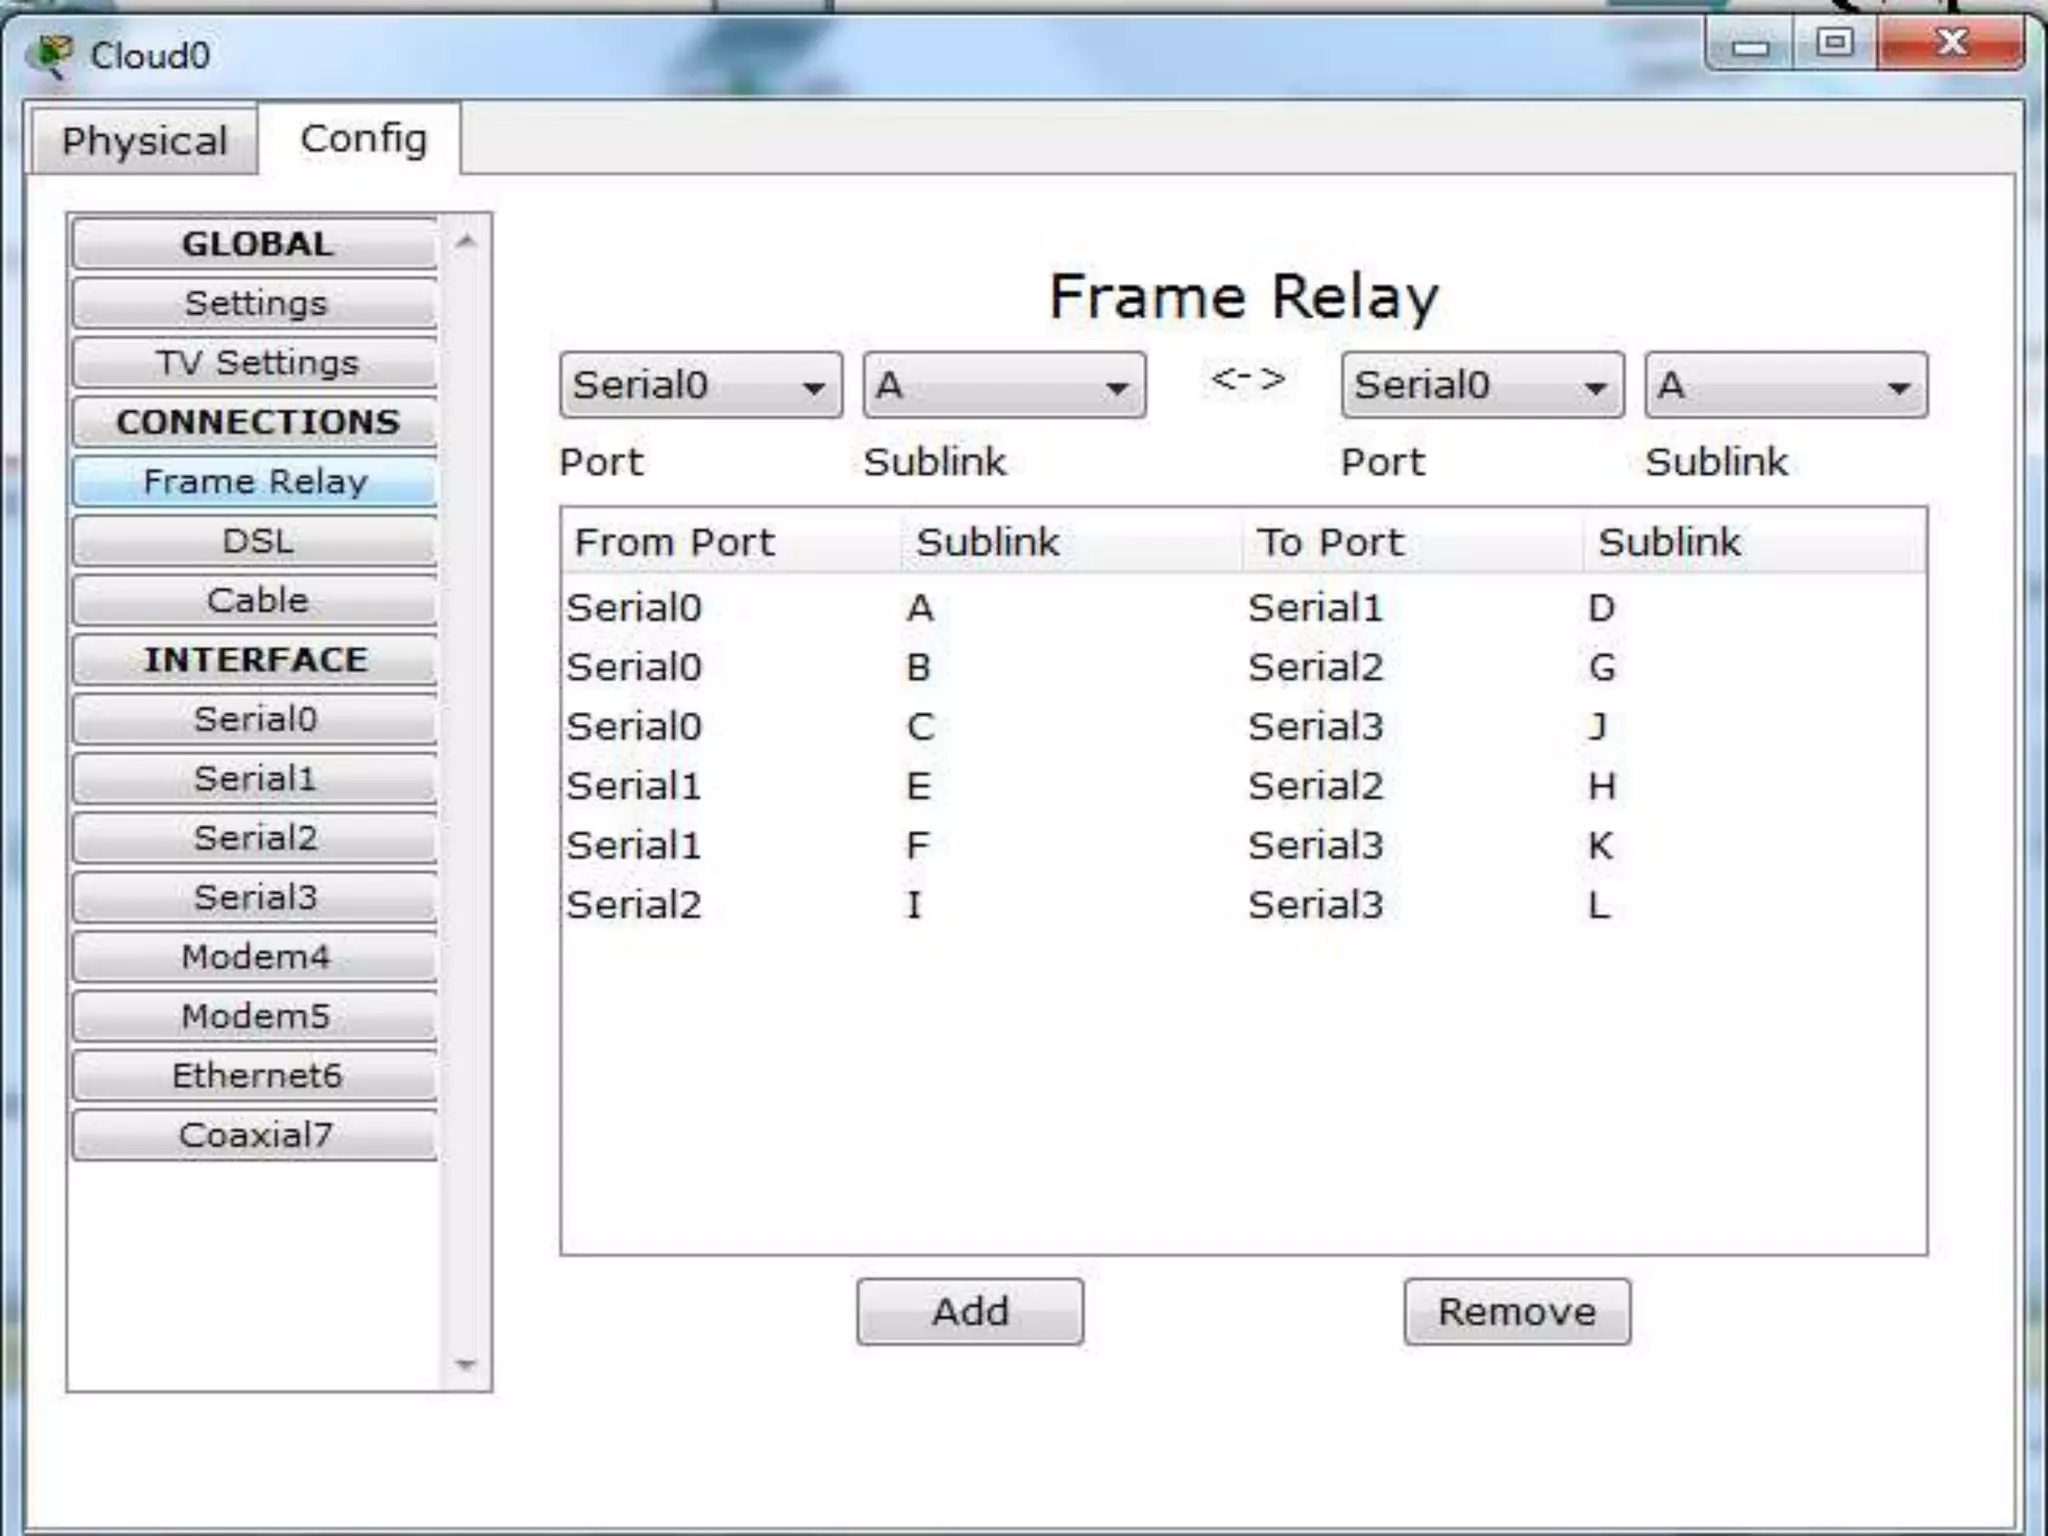Image resolution: width=2048 pixels, height=1536 pixels.
Task: Open global Settings in sidebar
Action: tap(256, 303)
